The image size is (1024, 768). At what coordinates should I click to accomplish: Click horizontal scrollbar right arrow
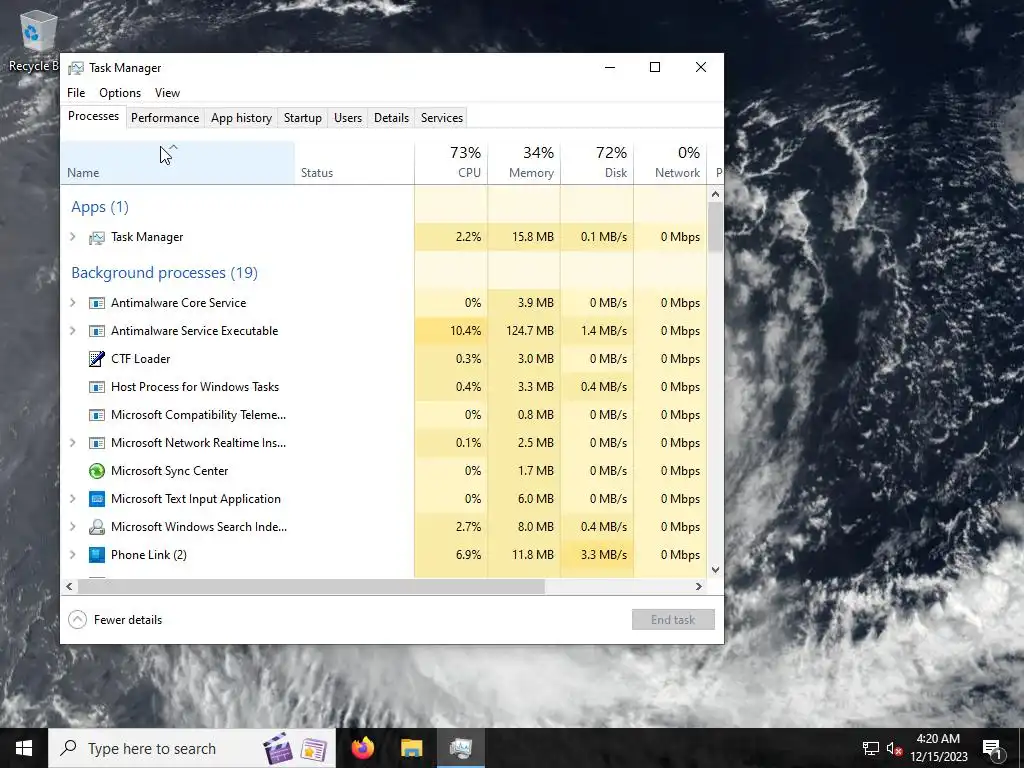(x=699, y=586)
